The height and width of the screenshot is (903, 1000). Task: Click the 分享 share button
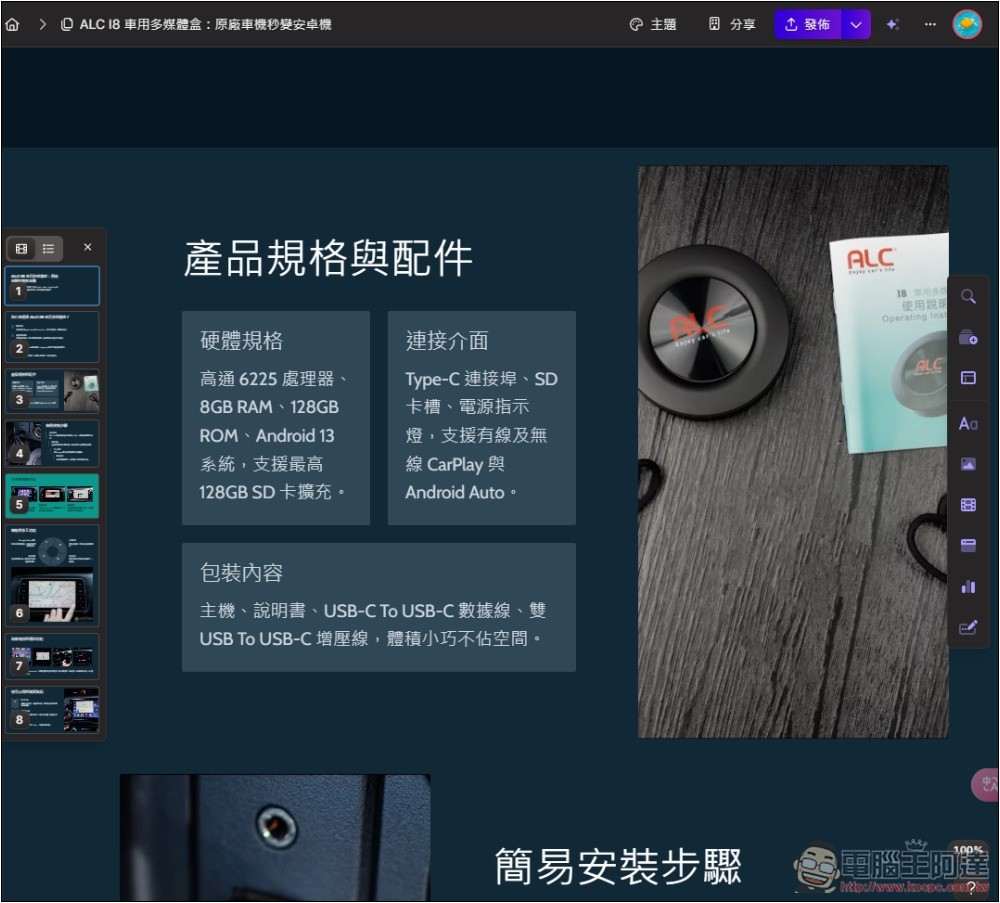(x=732, y=25)
